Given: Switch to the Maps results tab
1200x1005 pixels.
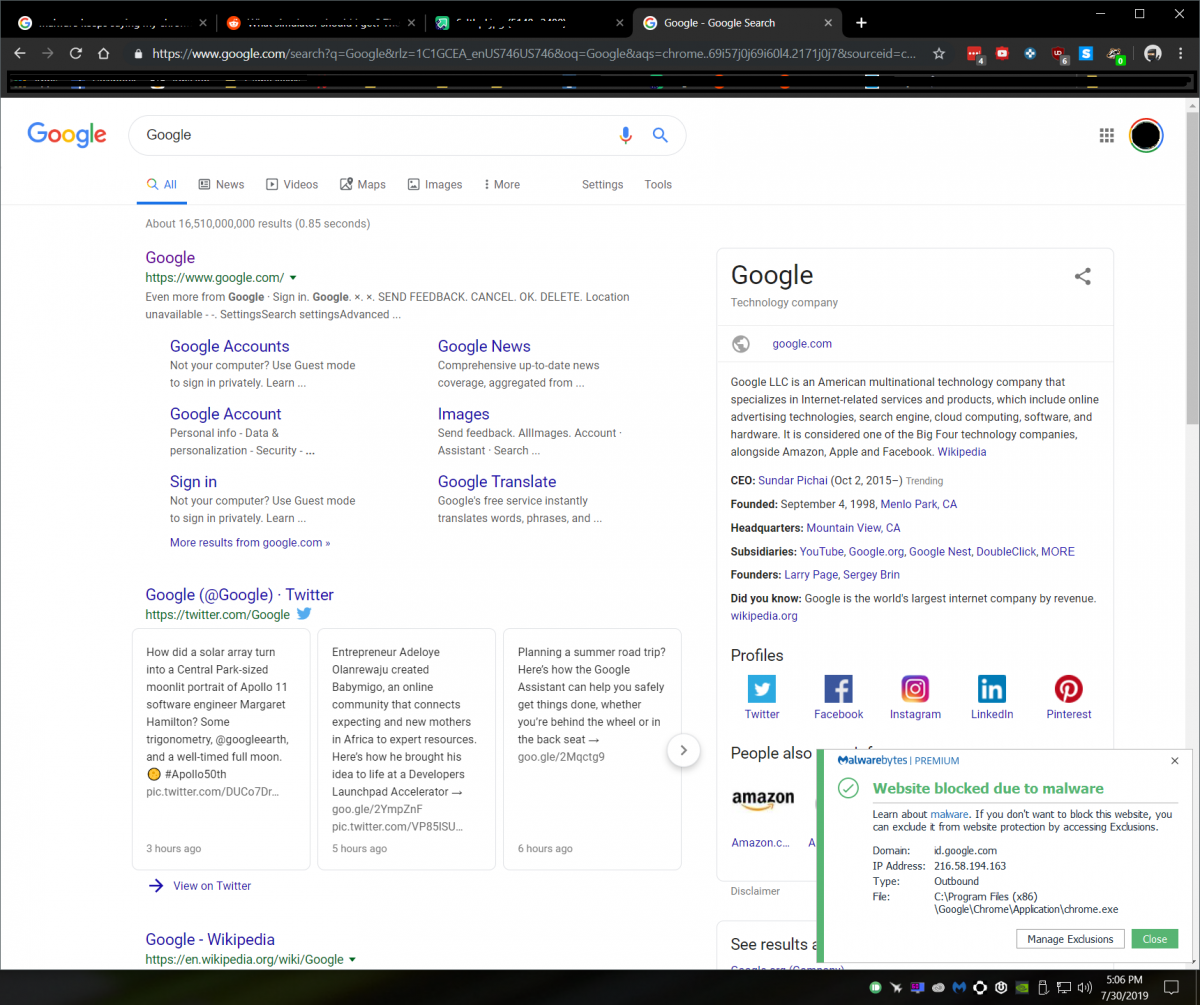Looking at the screenshot, I should [x=363, y=184].
